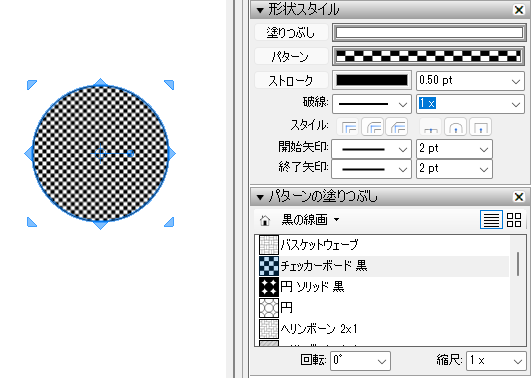Open the white fill color swatch
The image size is (531, 378).
point(429,33)
